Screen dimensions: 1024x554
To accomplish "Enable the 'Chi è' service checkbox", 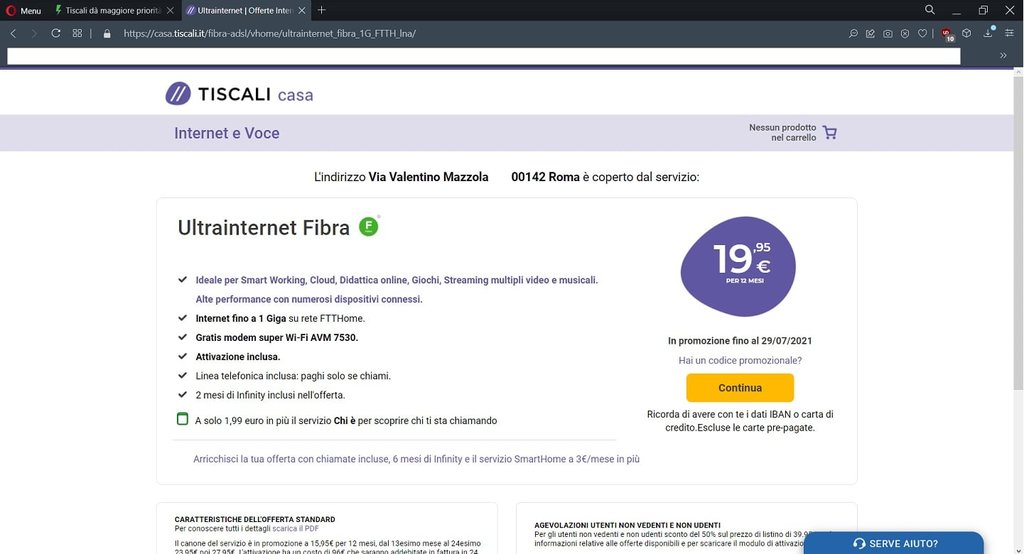I will click(182, 419).
